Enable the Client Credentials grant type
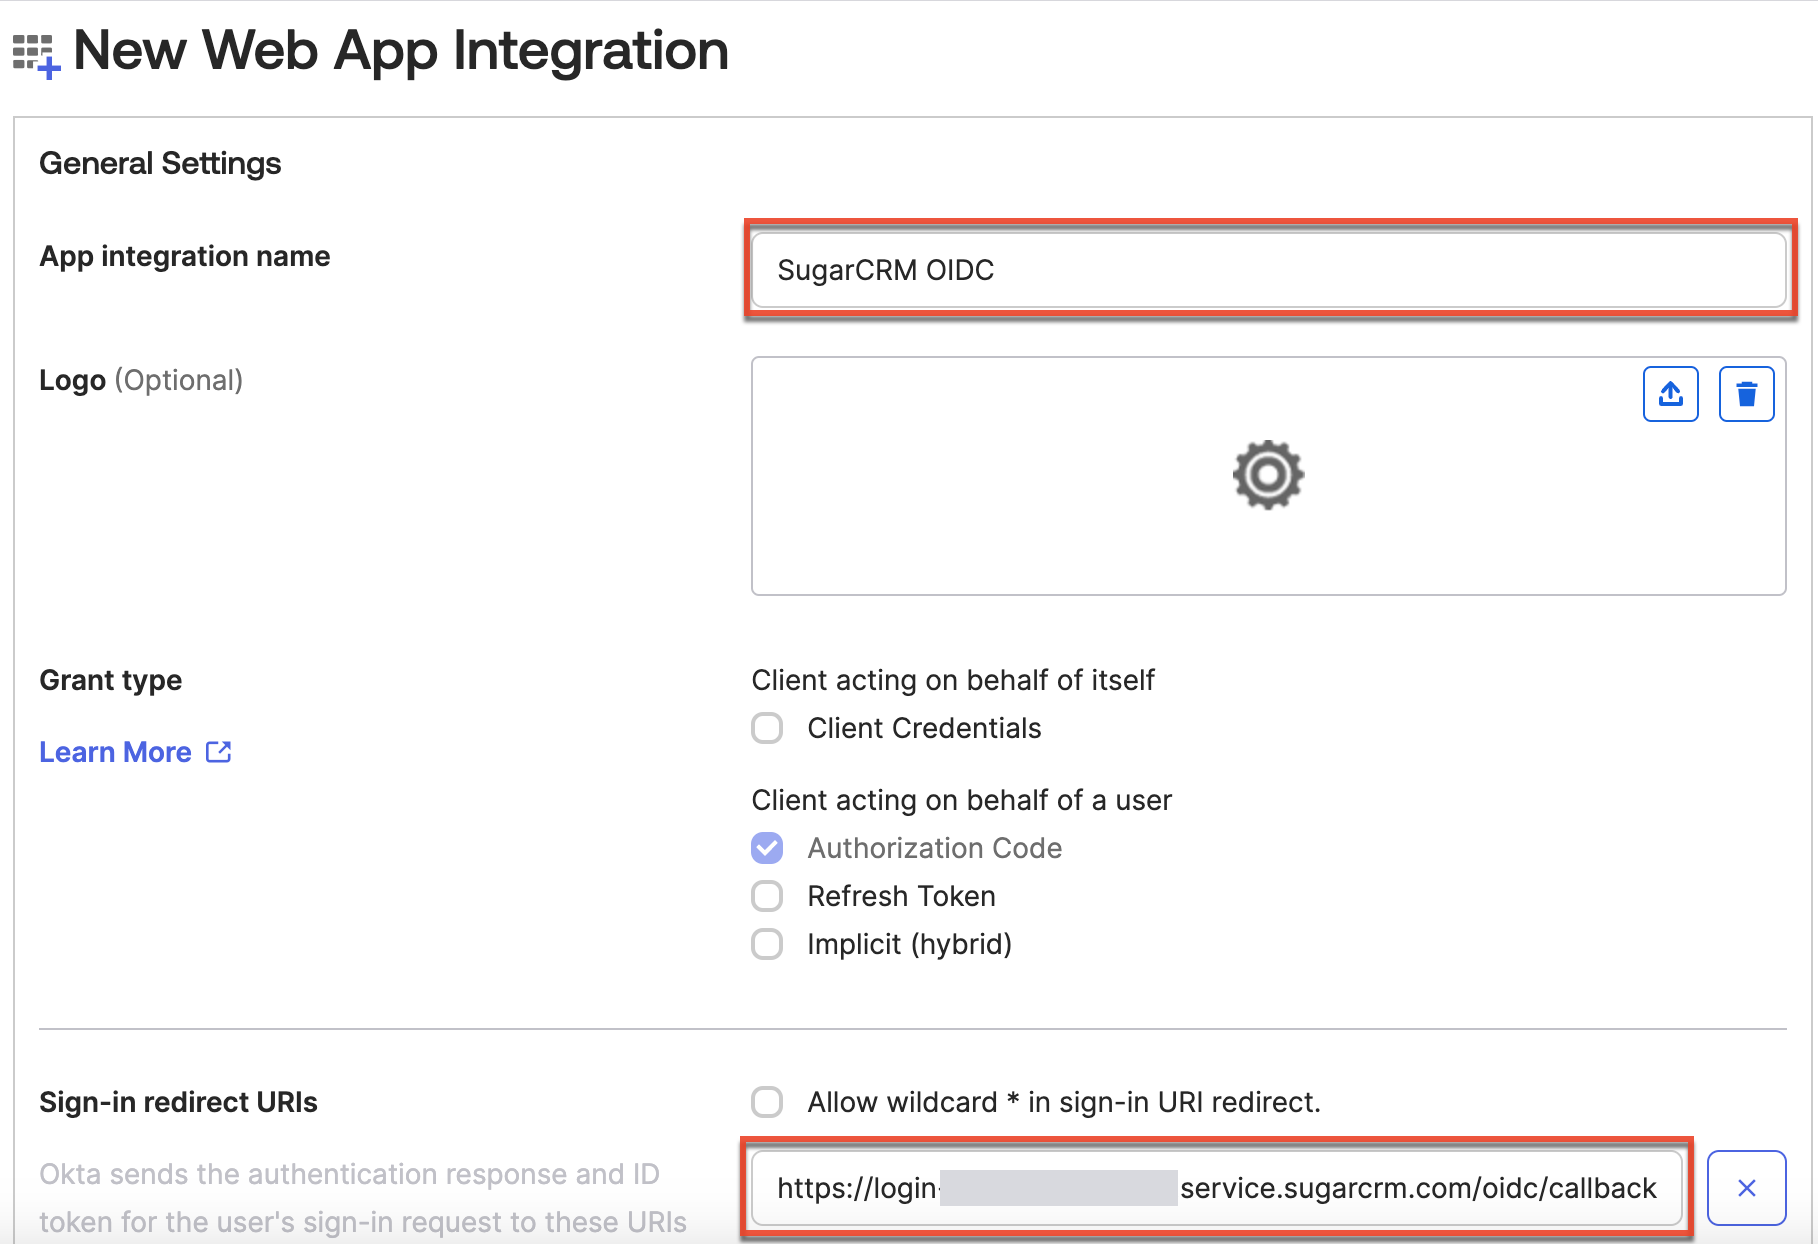 pyautogui.click(x=766, y=728)
